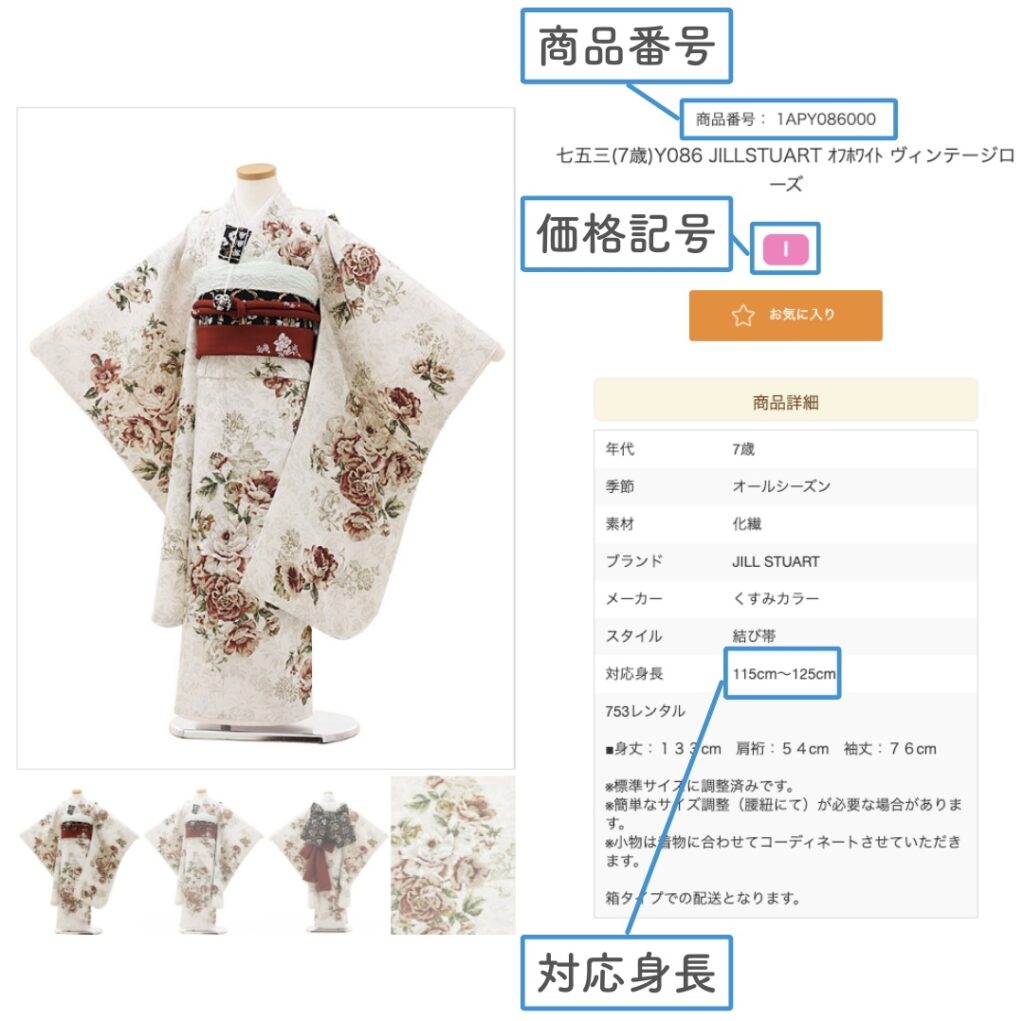Screen dimensions: 1024x1021
Task: Open the front-view kimono thumbnail
Action: click(x=79, y=856)
